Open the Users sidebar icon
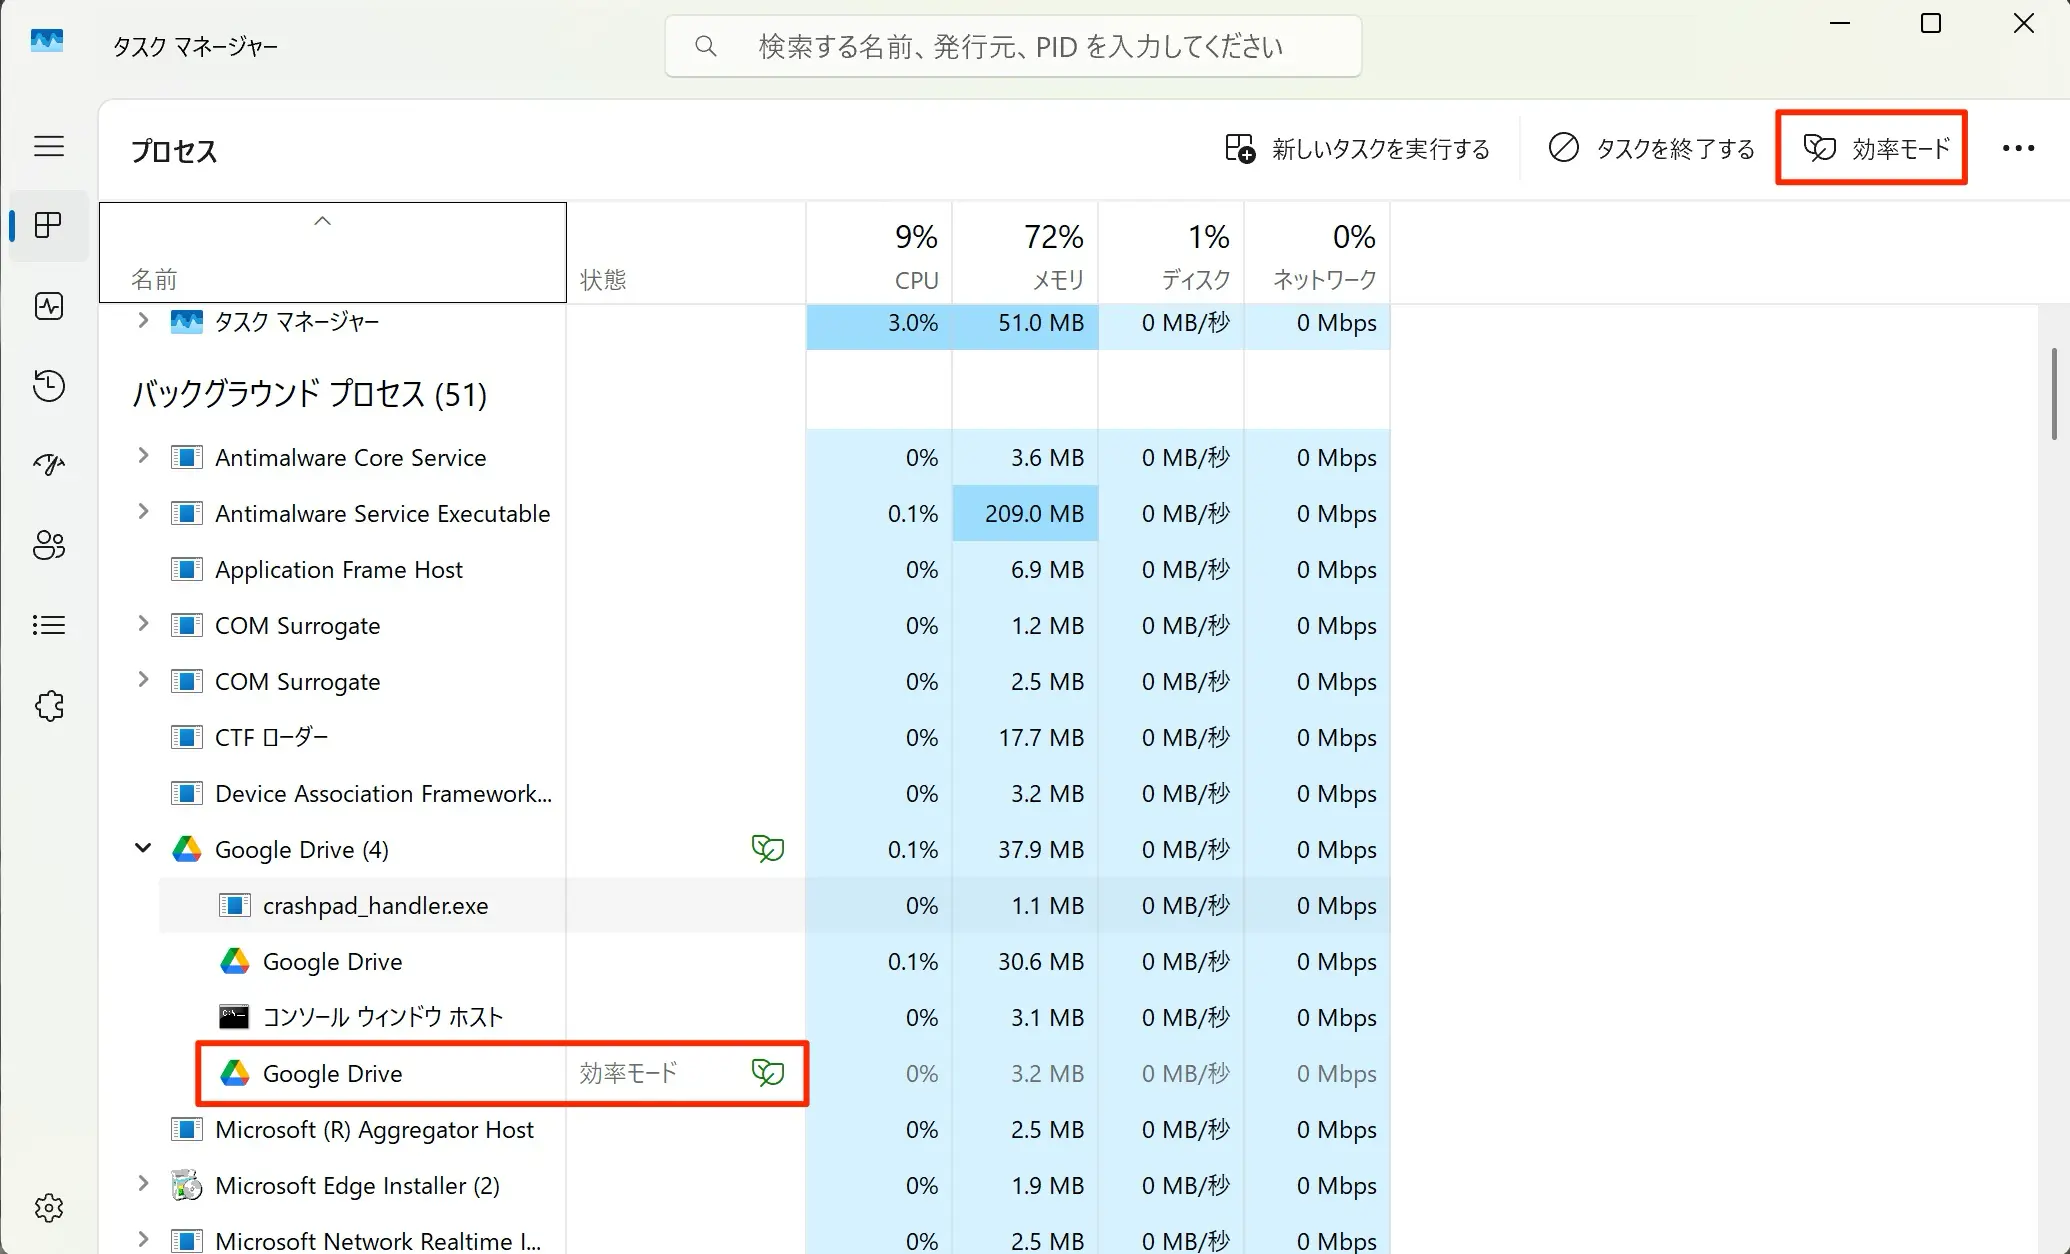This screenshot has height=1254, width=2070. [x=49, y=545]
